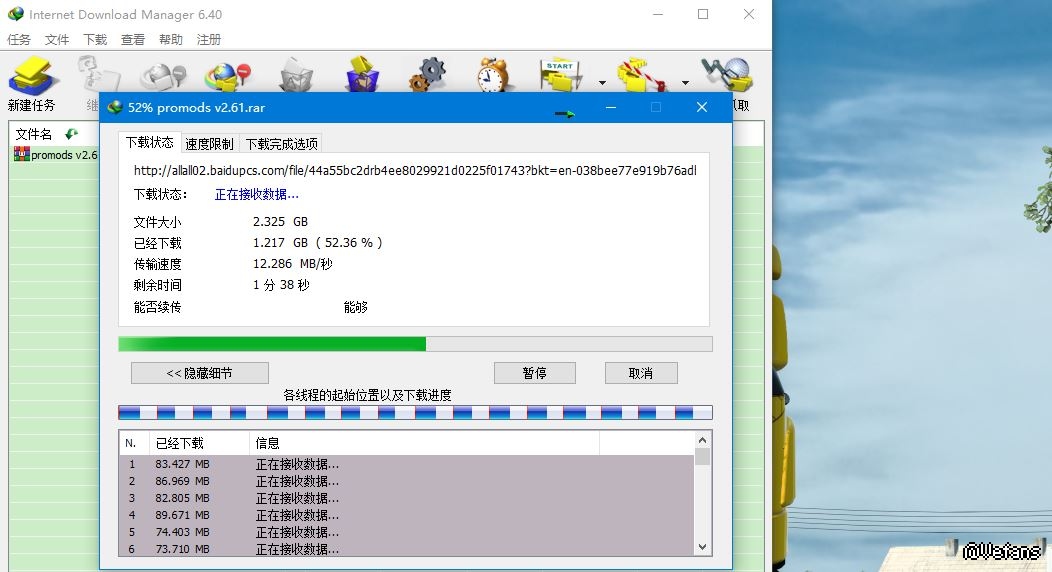Select thread row 6 with 73.710 MB

pos(407,549)
